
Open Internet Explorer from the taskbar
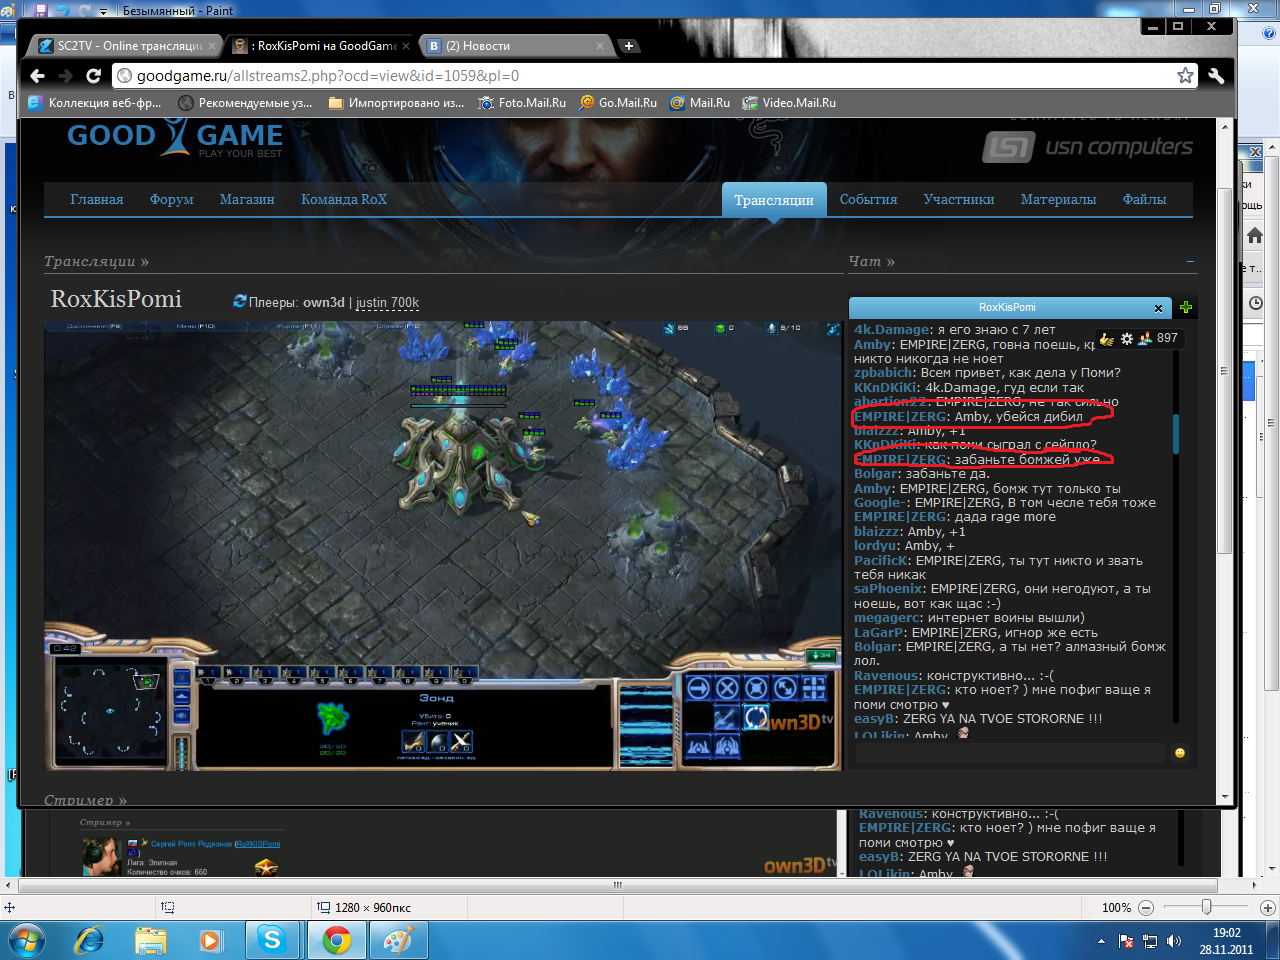[90, 941]
